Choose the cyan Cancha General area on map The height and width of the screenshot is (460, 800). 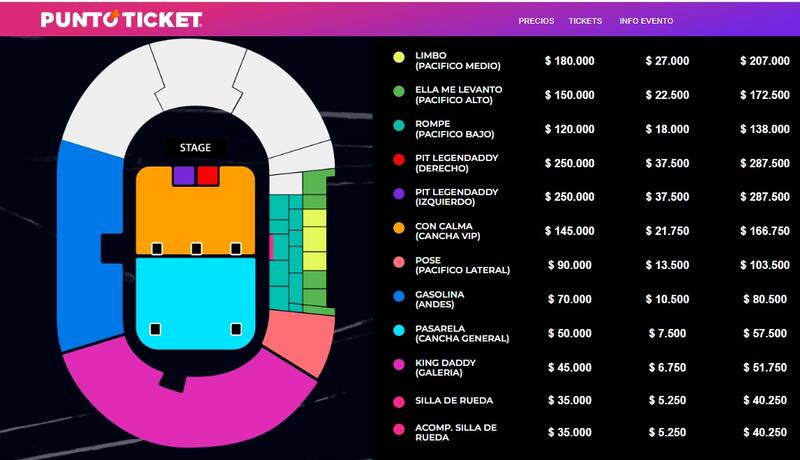(195, 295)
